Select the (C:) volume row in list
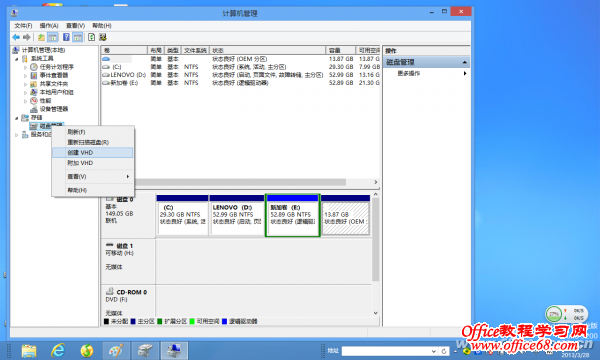600x360 pixels. click(241, 67)
